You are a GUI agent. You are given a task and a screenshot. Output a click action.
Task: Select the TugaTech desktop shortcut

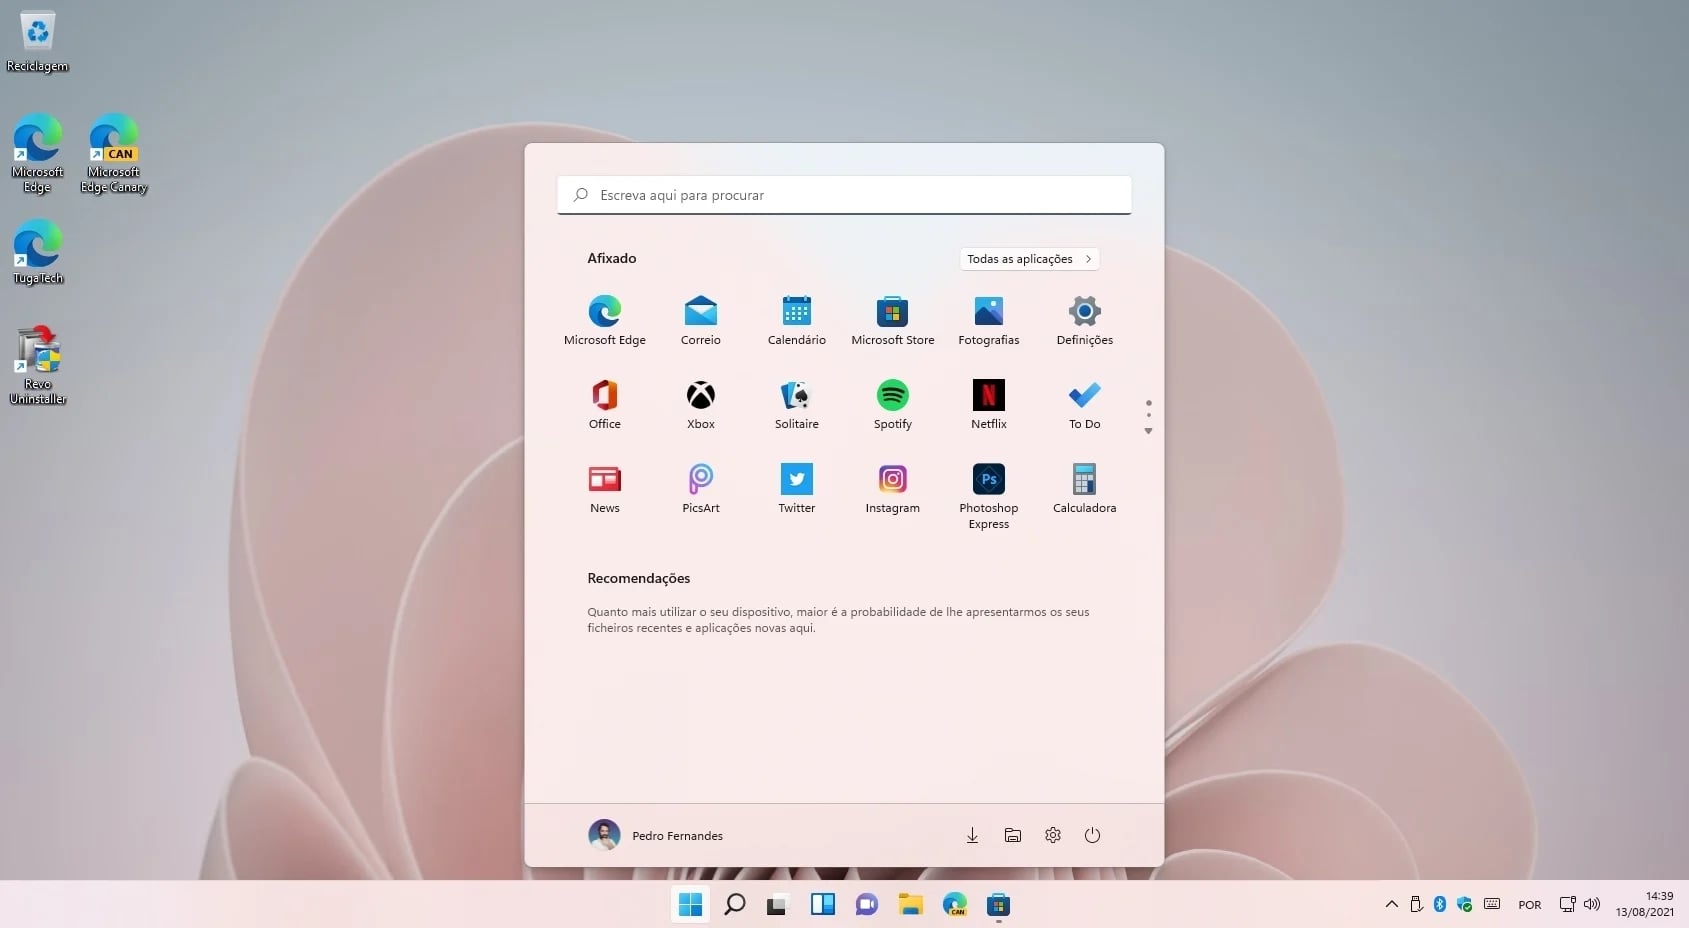38,253
